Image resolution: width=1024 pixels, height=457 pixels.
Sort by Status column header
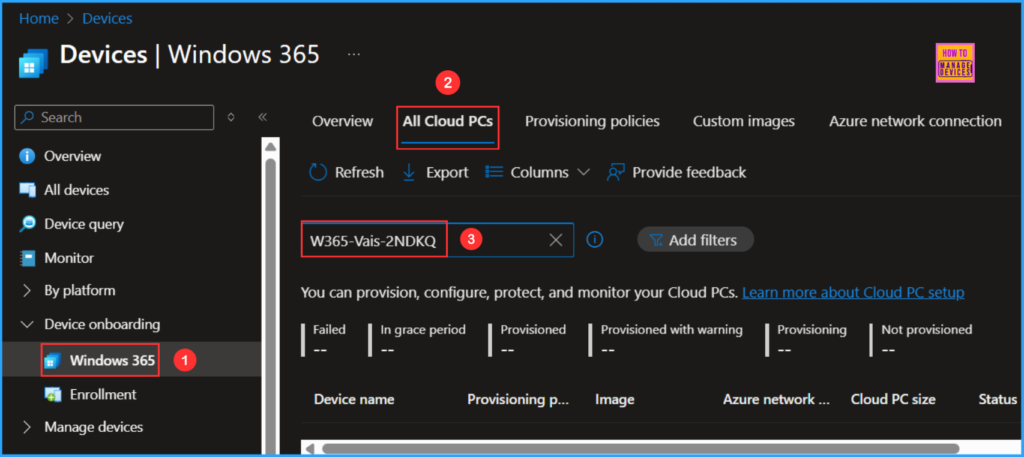998,400
